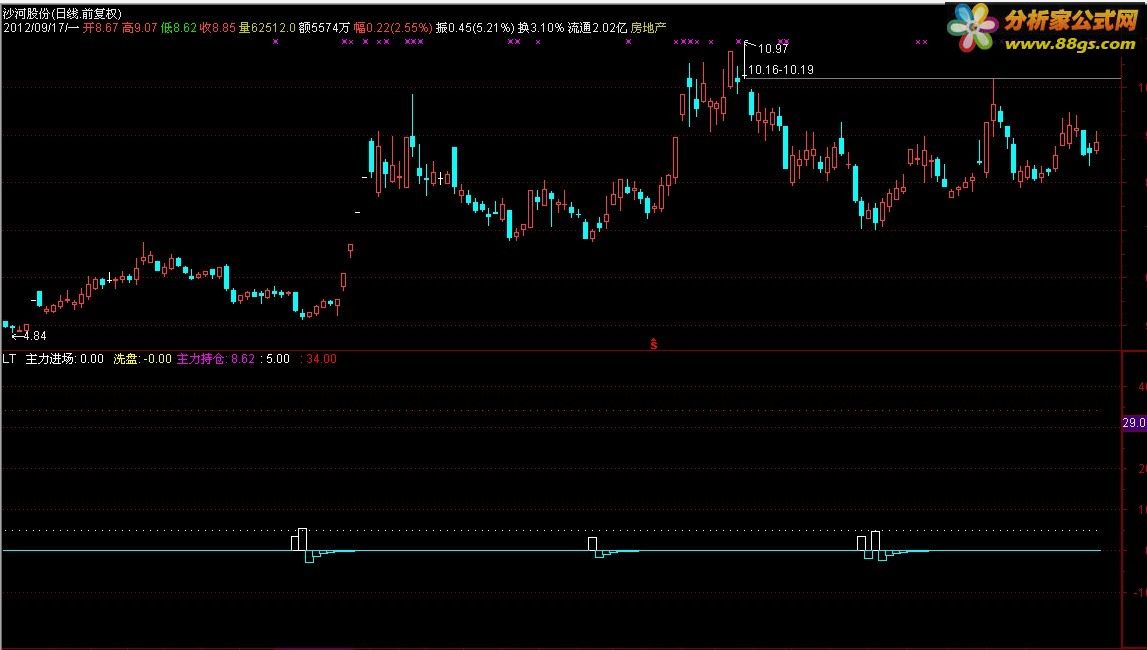Click the red $ marker below the chart
This screenshot has width=1147, height=650.
654,344
